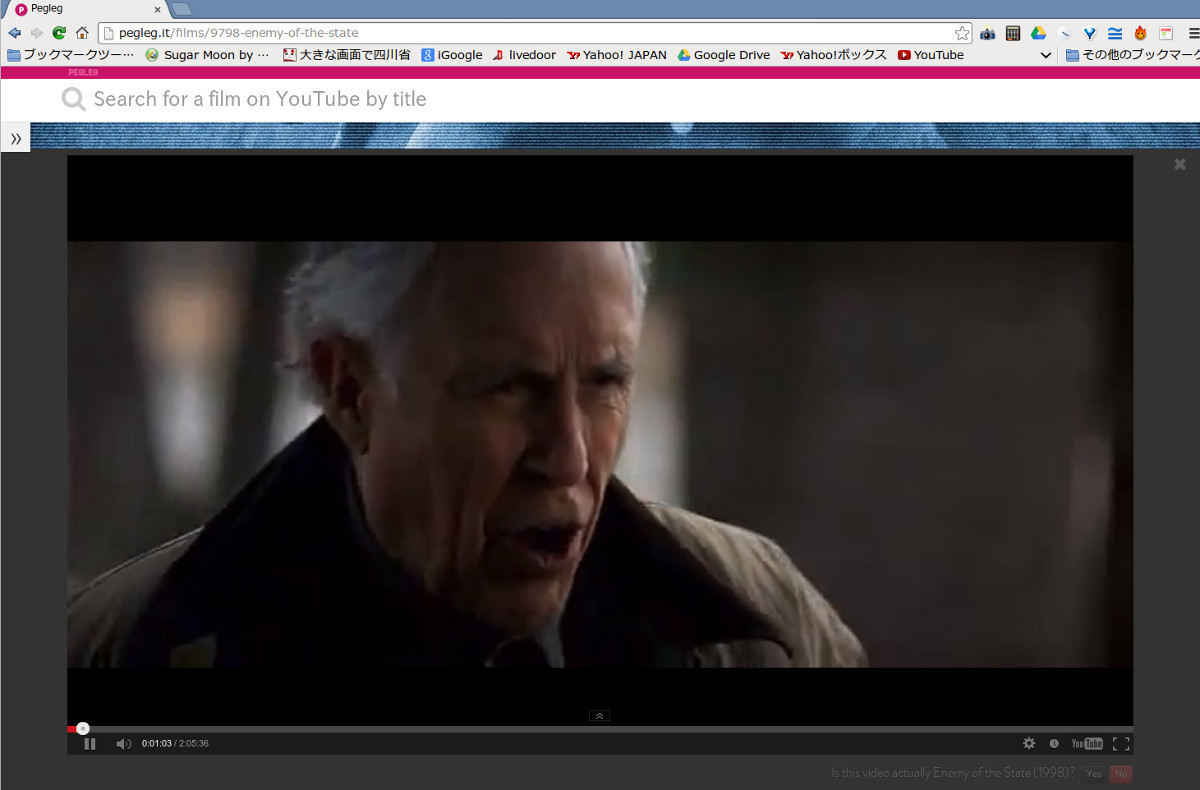Open the livedoor bookmark
The height and width of the screenshot is (790, 1200).
[524, 55]
